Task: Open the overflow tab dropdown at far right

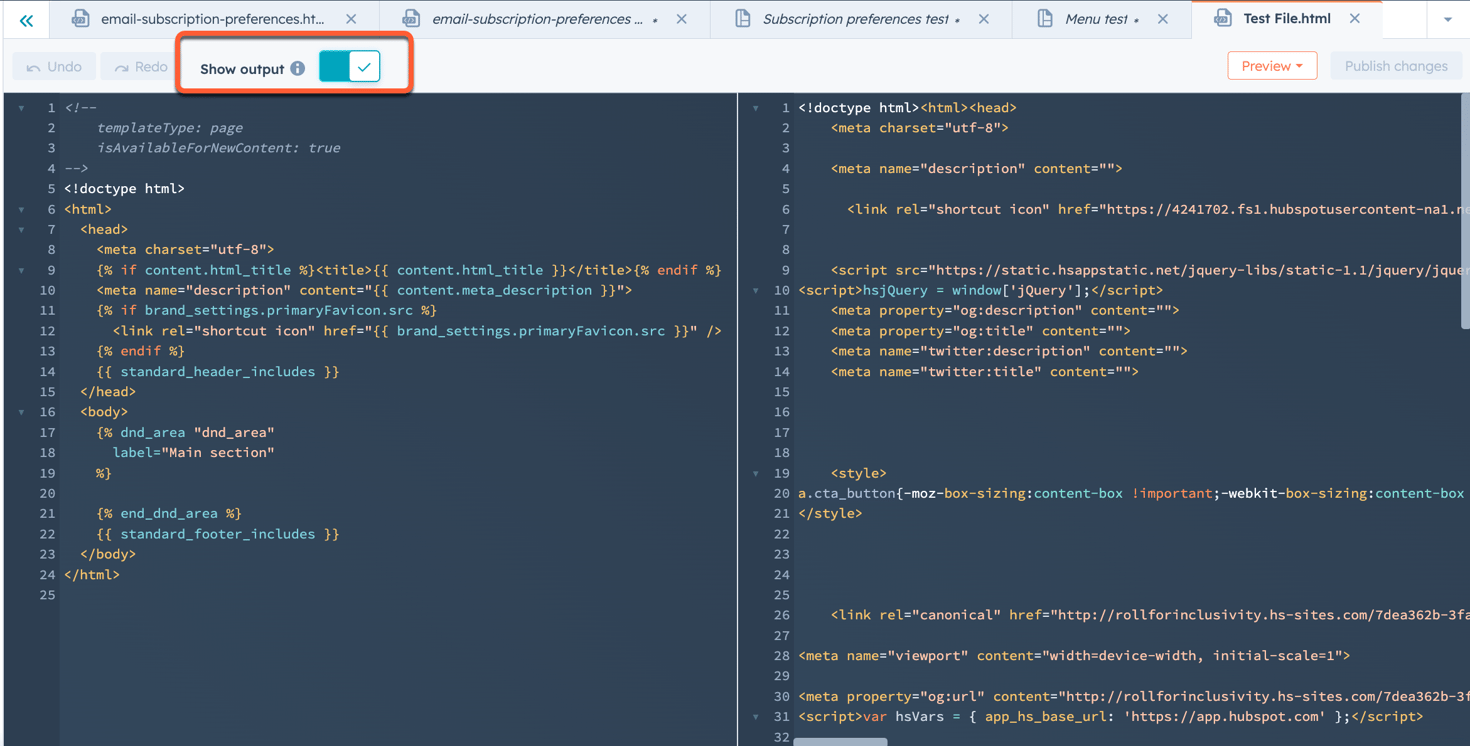Action: [1448, 19]
